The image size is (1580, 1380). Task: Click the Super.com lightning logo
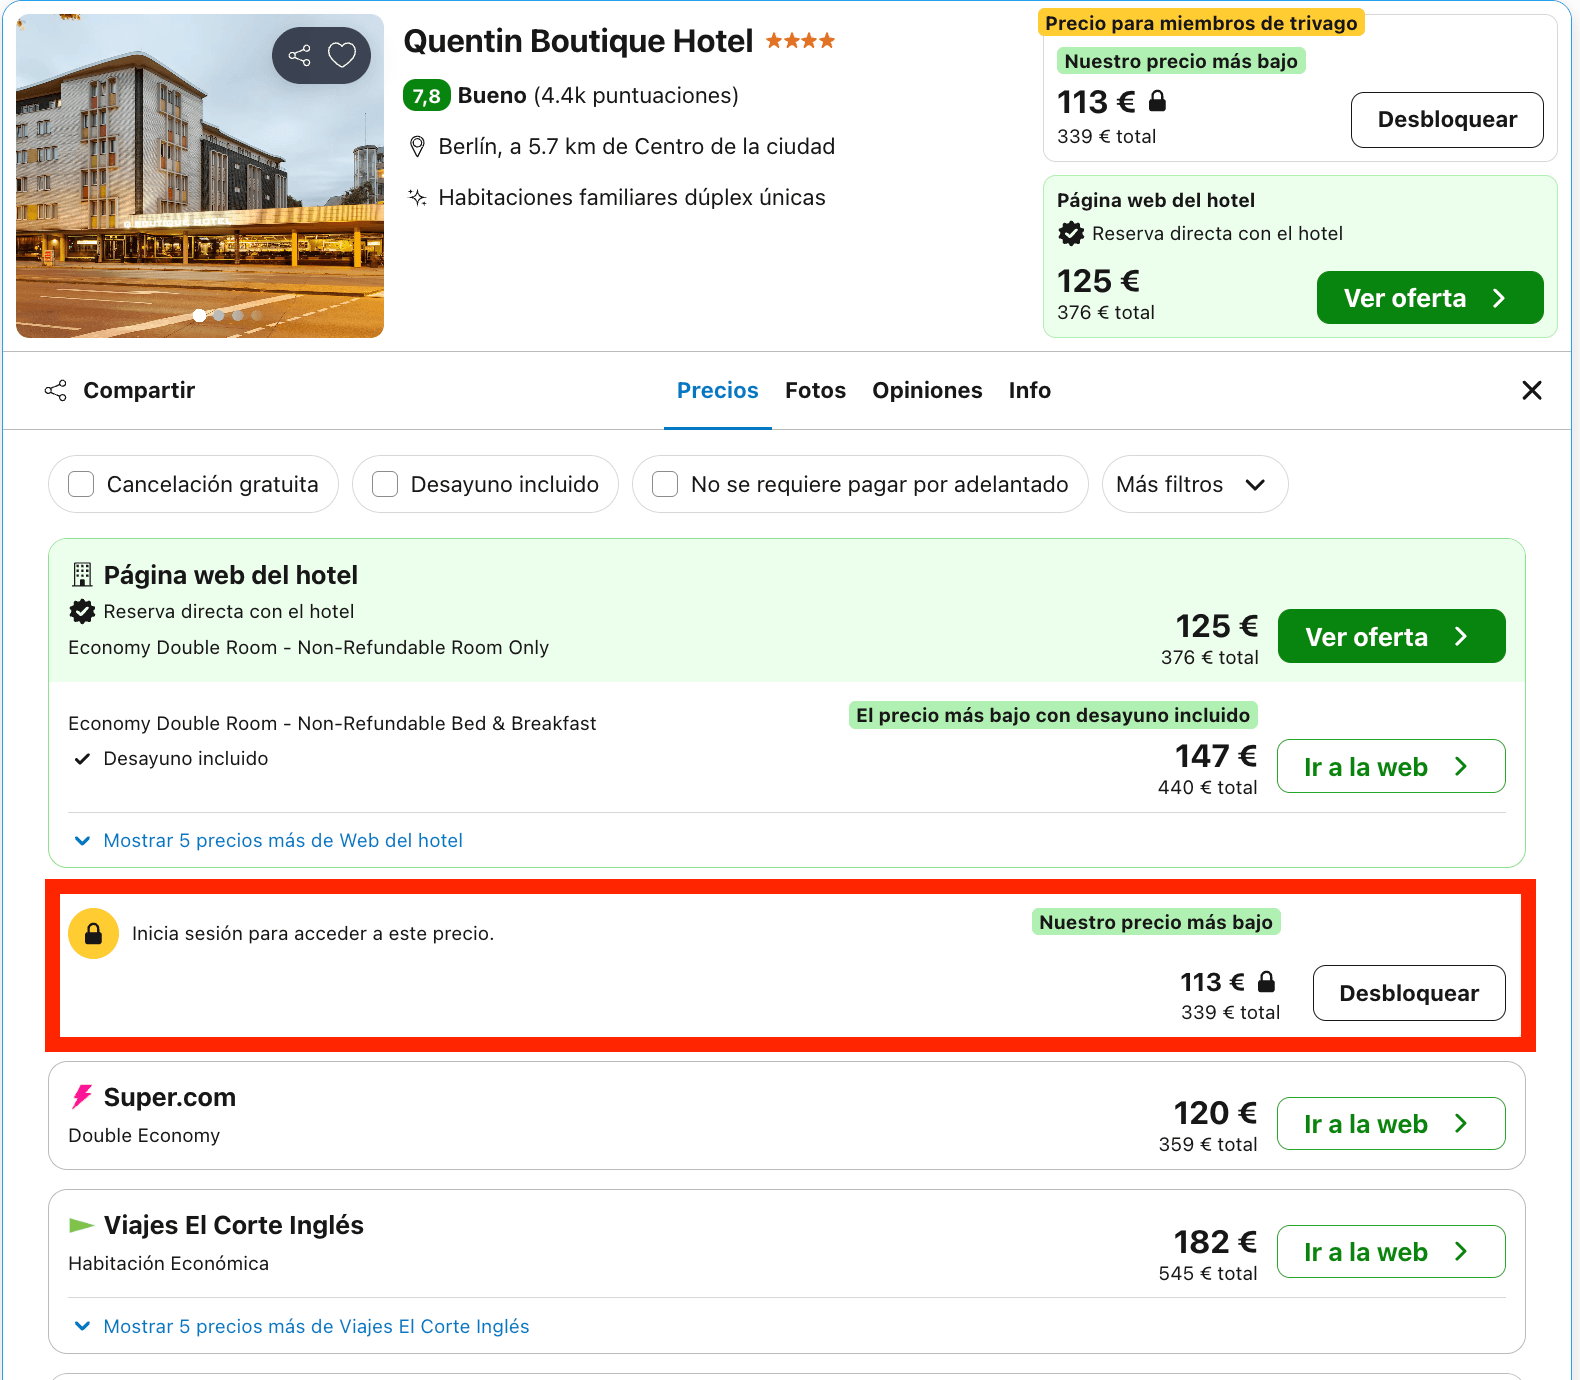pos(82,1097)
